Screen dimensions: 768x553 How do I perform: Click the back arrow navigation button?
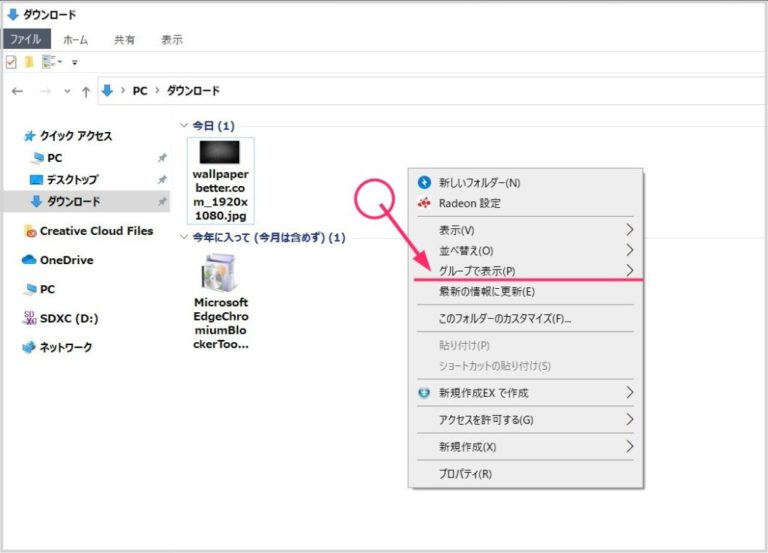[18, 91]
